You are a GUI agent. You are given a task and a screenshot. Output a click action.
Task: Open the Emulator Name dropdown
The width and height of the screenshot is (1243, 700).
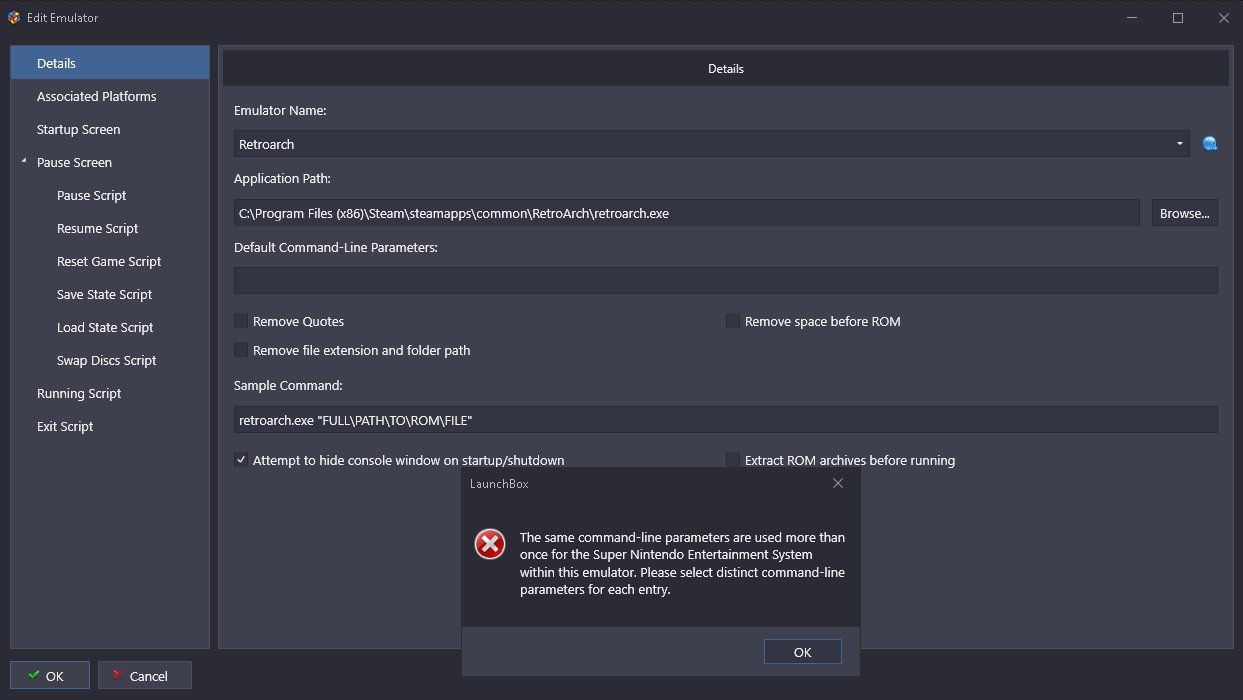click(x=1180, y=144)
